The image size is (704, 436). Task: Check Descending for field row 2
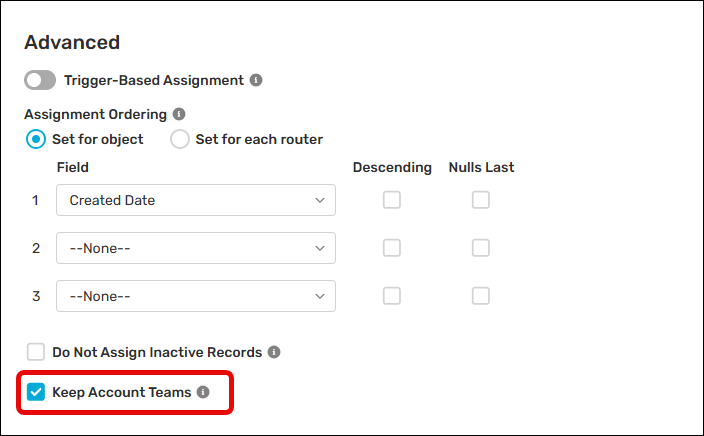click(392, 248)
